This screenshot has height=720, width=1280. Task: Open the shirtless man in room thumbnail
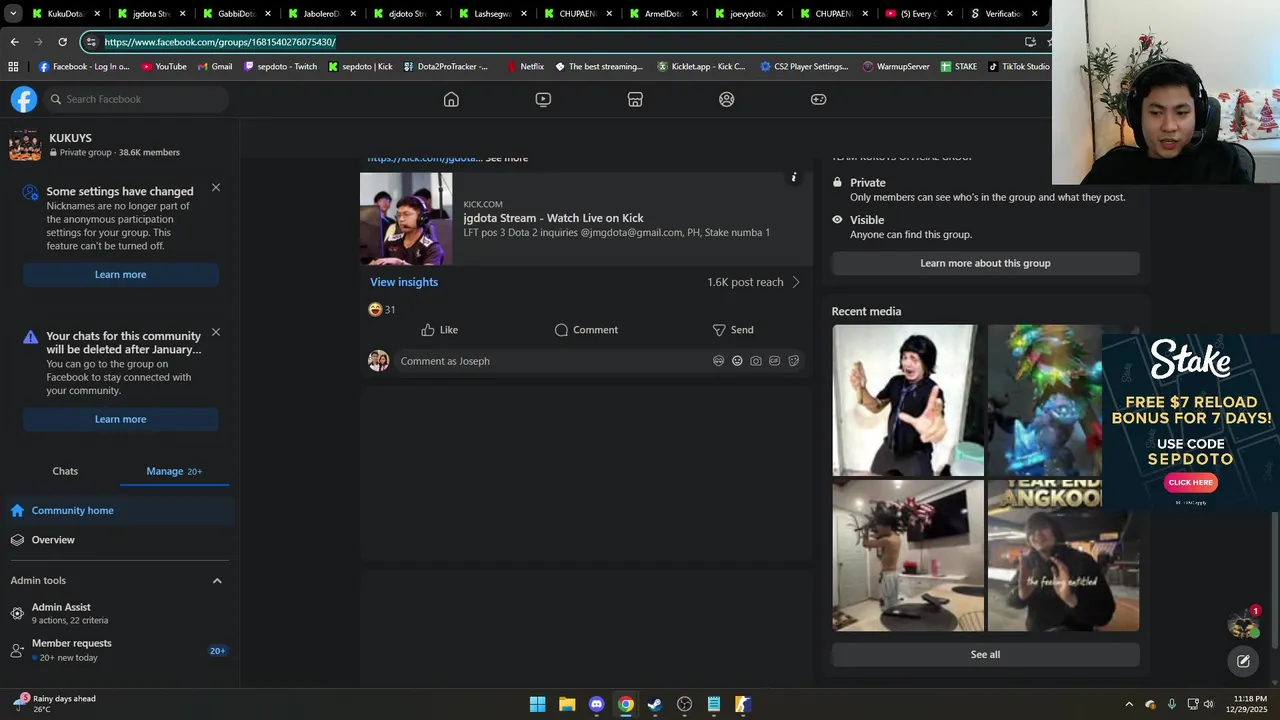point(908,556)
